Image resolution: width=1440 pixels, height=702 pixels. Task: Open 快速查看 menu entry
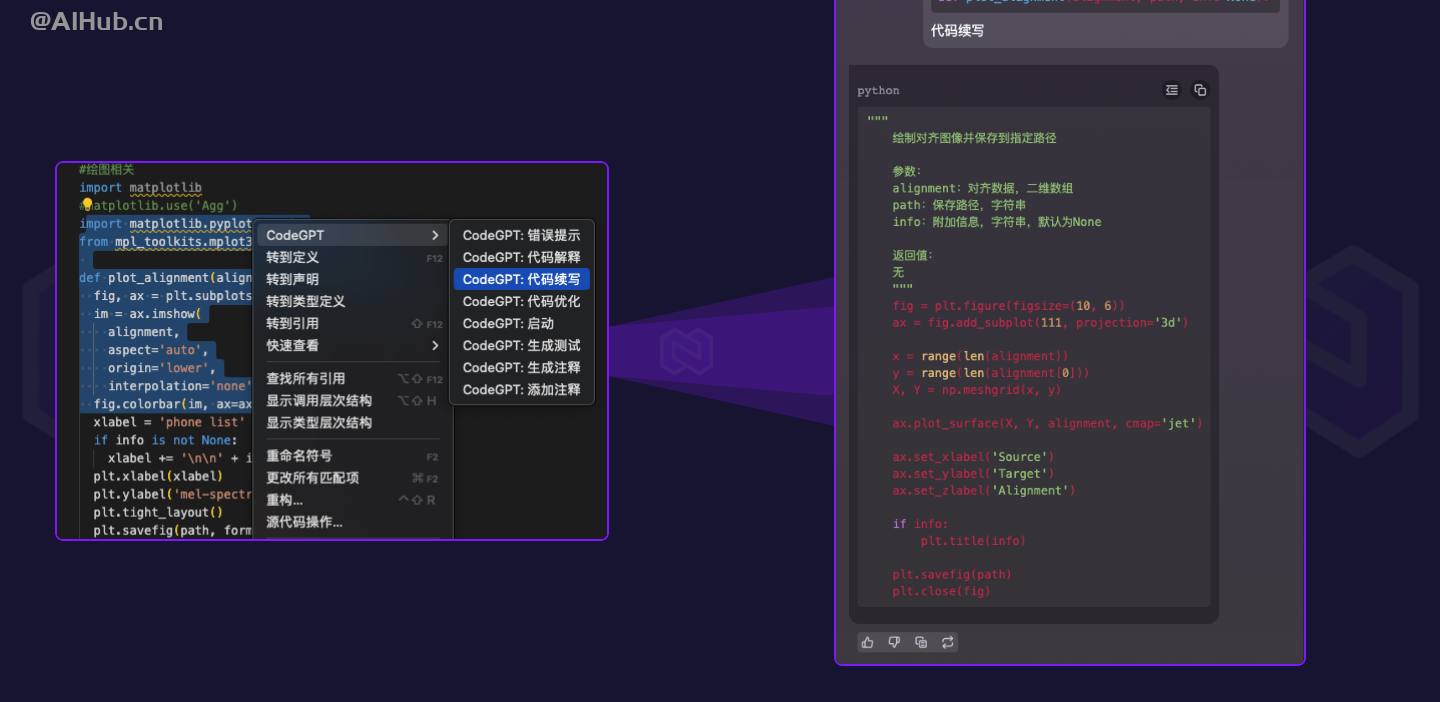tap(352, 345)
